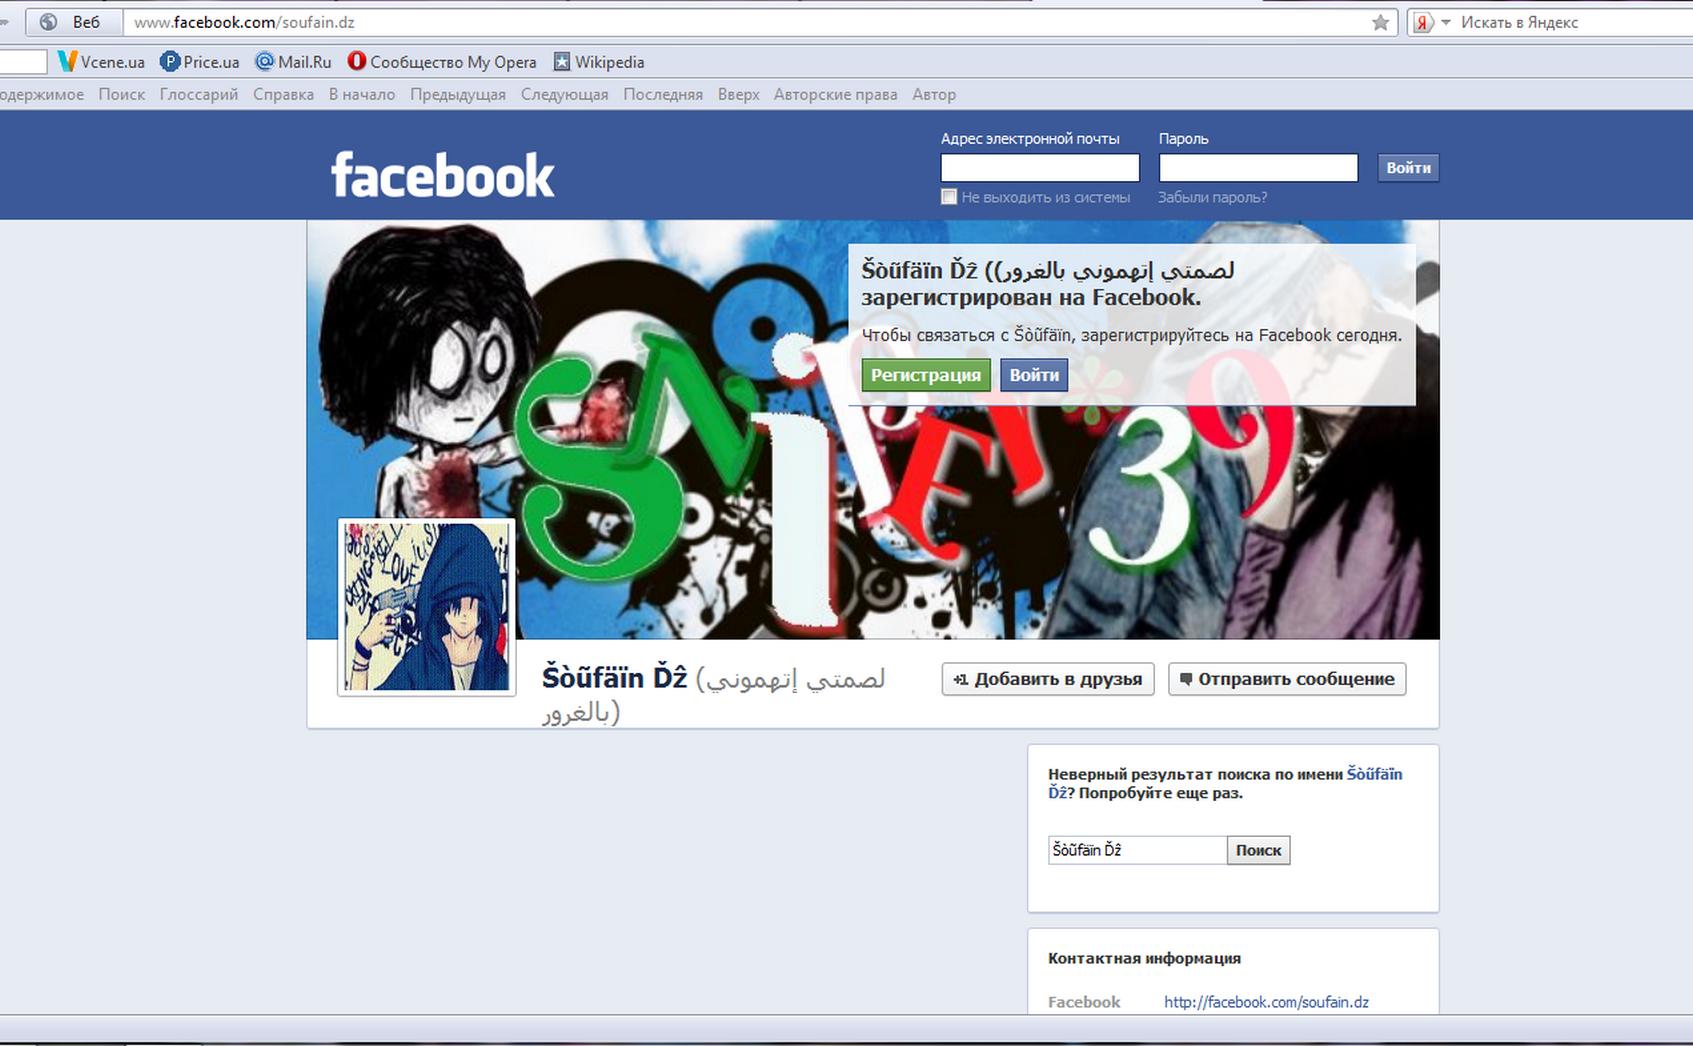Click the green Регистрация button
1693x1046 pixels.
(925, 375)
